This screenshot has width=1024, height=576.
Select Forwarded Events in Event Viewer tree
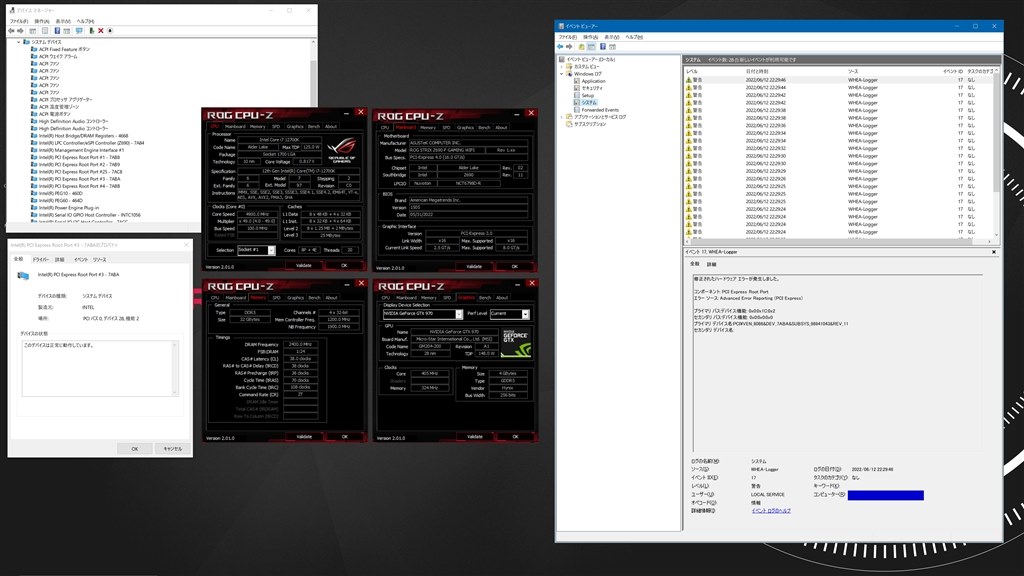tap(600, 110)
